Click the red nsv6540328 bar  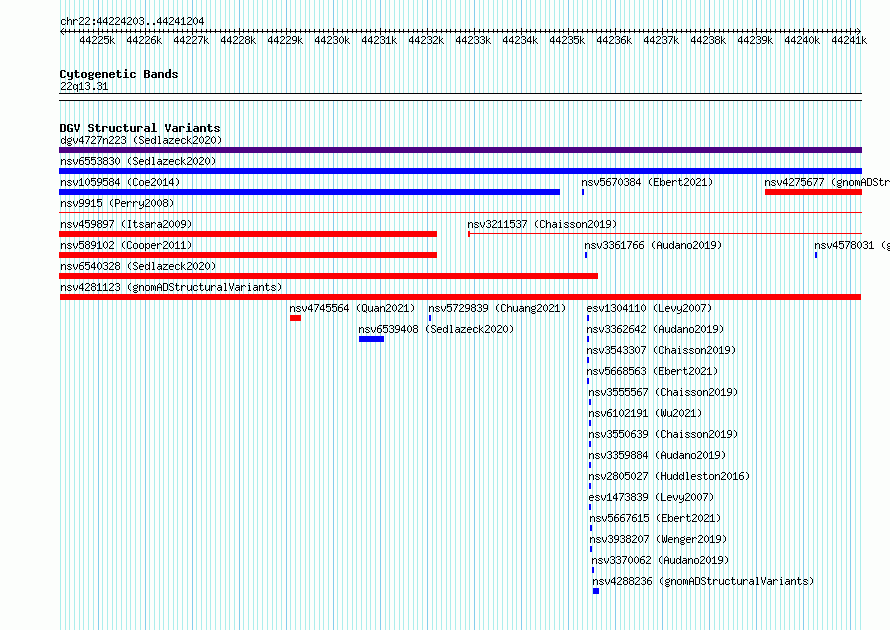pos(329,276)
